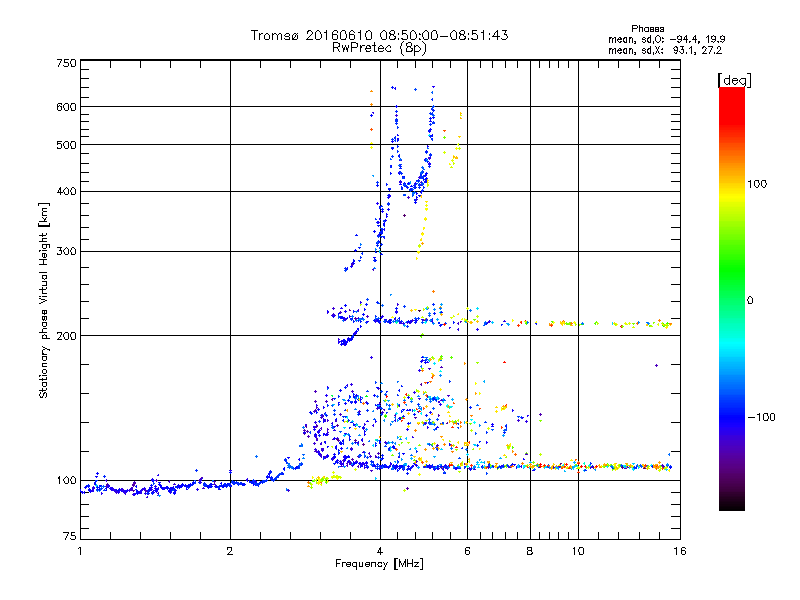Click the y-axis tick label "300"

pyautogui.click(x=66, y=252)
